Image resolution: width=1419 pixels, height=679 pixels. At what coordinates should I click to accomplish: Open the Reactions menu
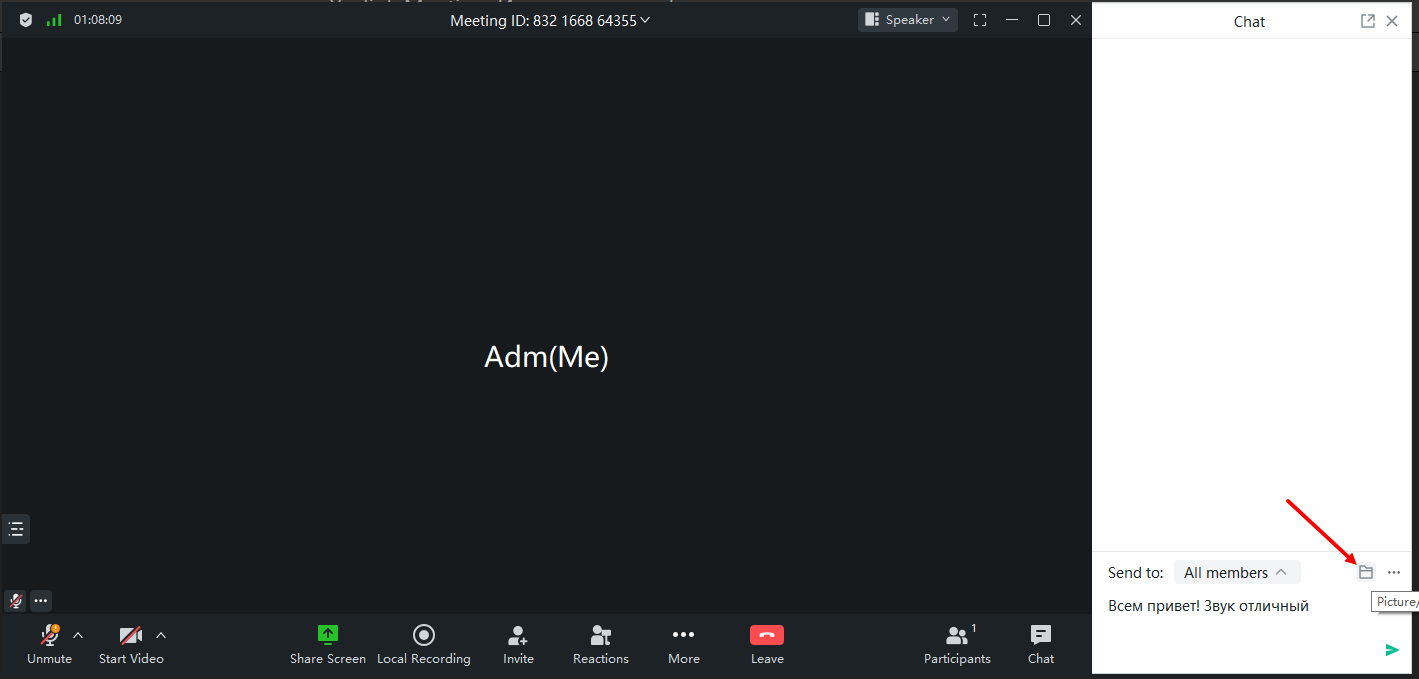(x=601, y=644)
